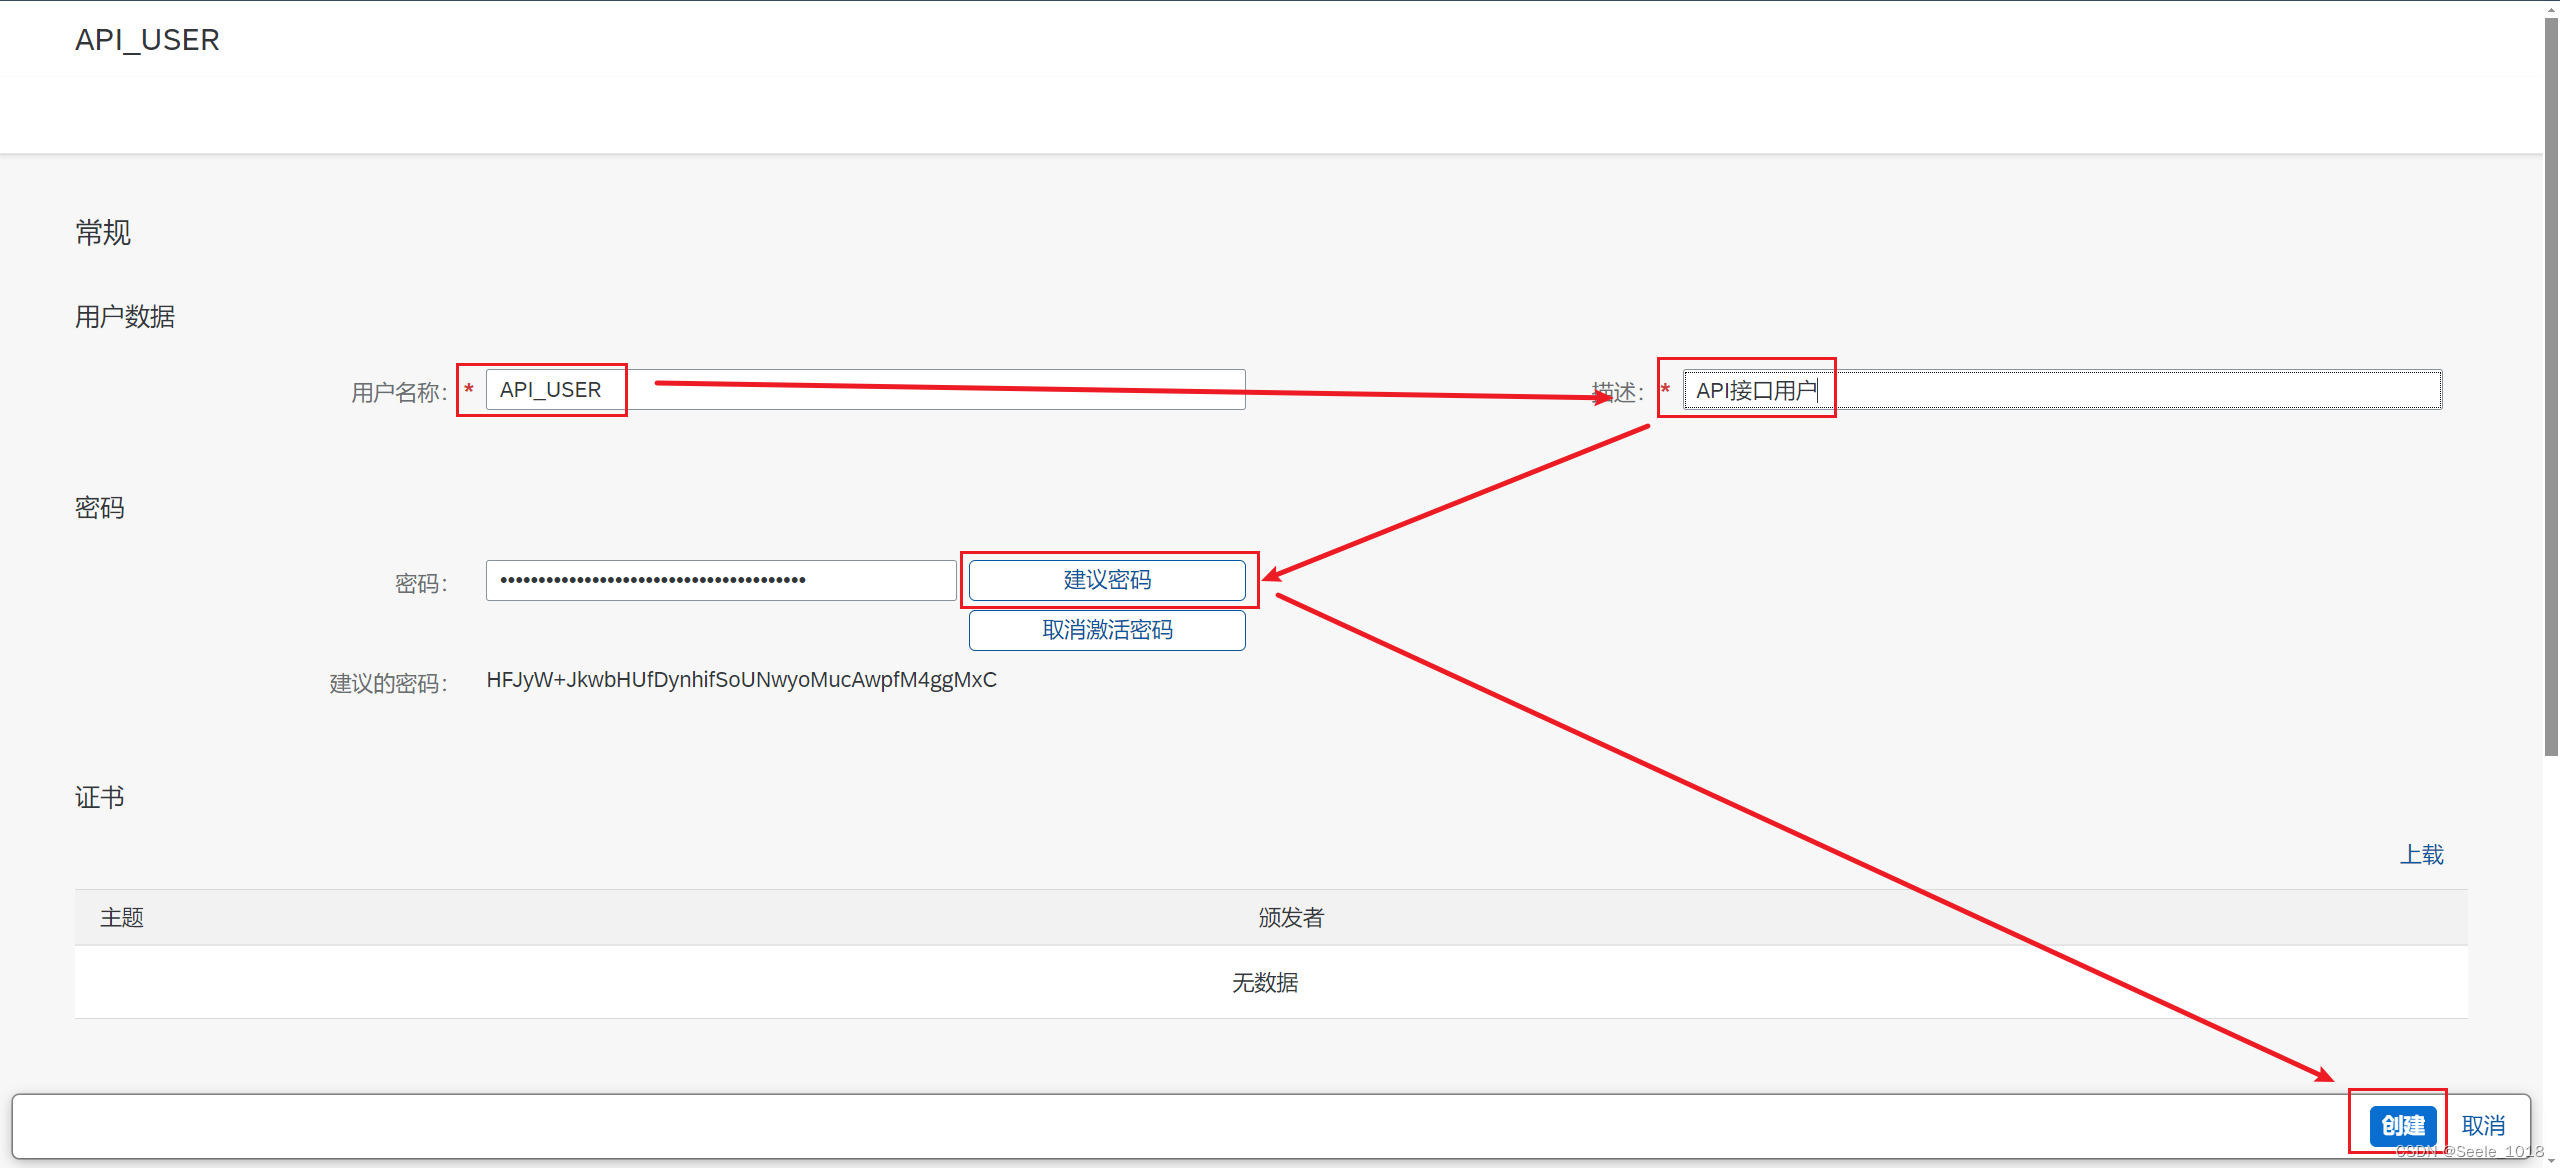Focus the masked 密码 password field
2560x1168 pixels.
[720, 580]
